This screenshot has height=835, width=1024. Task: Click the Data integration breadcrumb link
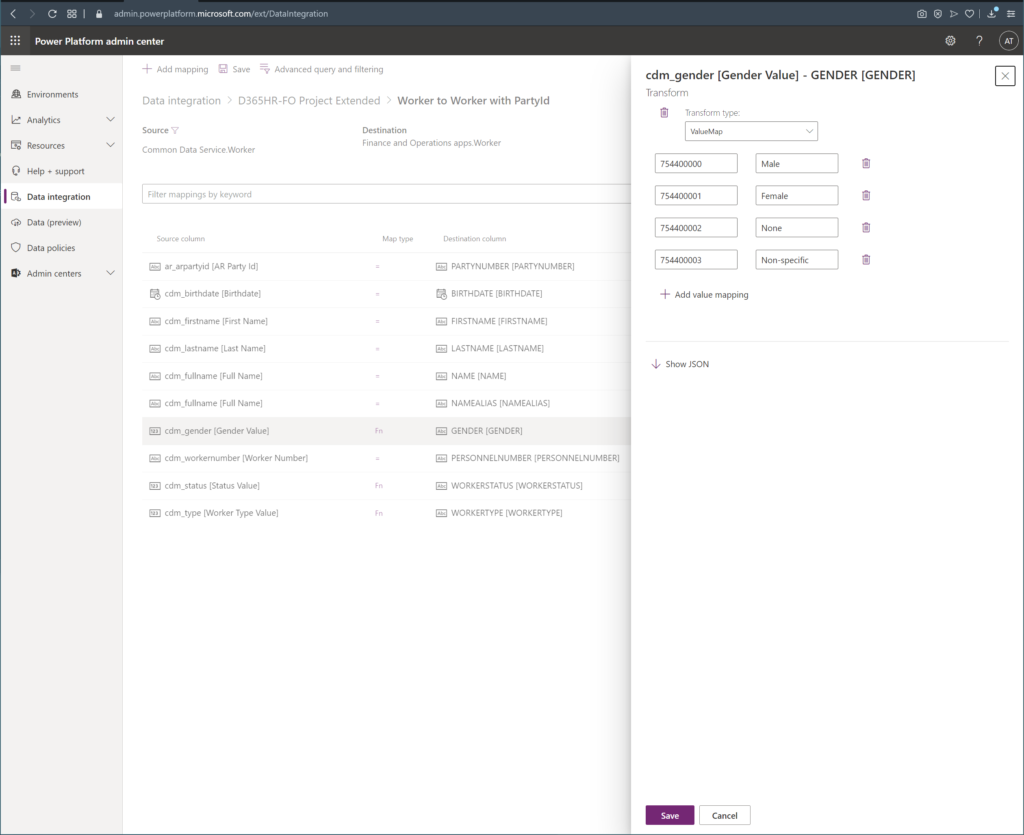pyautogui.click(x=181, y=101)
